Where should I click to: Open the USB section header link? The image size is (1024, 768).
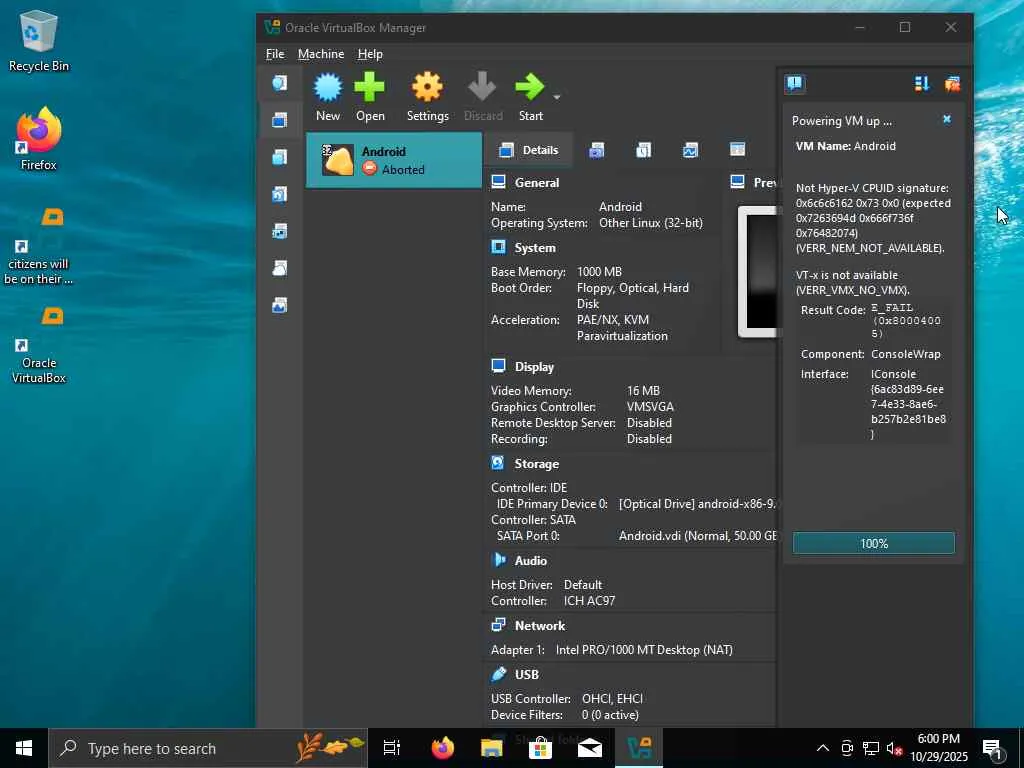pyautogui.click(x=527, y=675)
